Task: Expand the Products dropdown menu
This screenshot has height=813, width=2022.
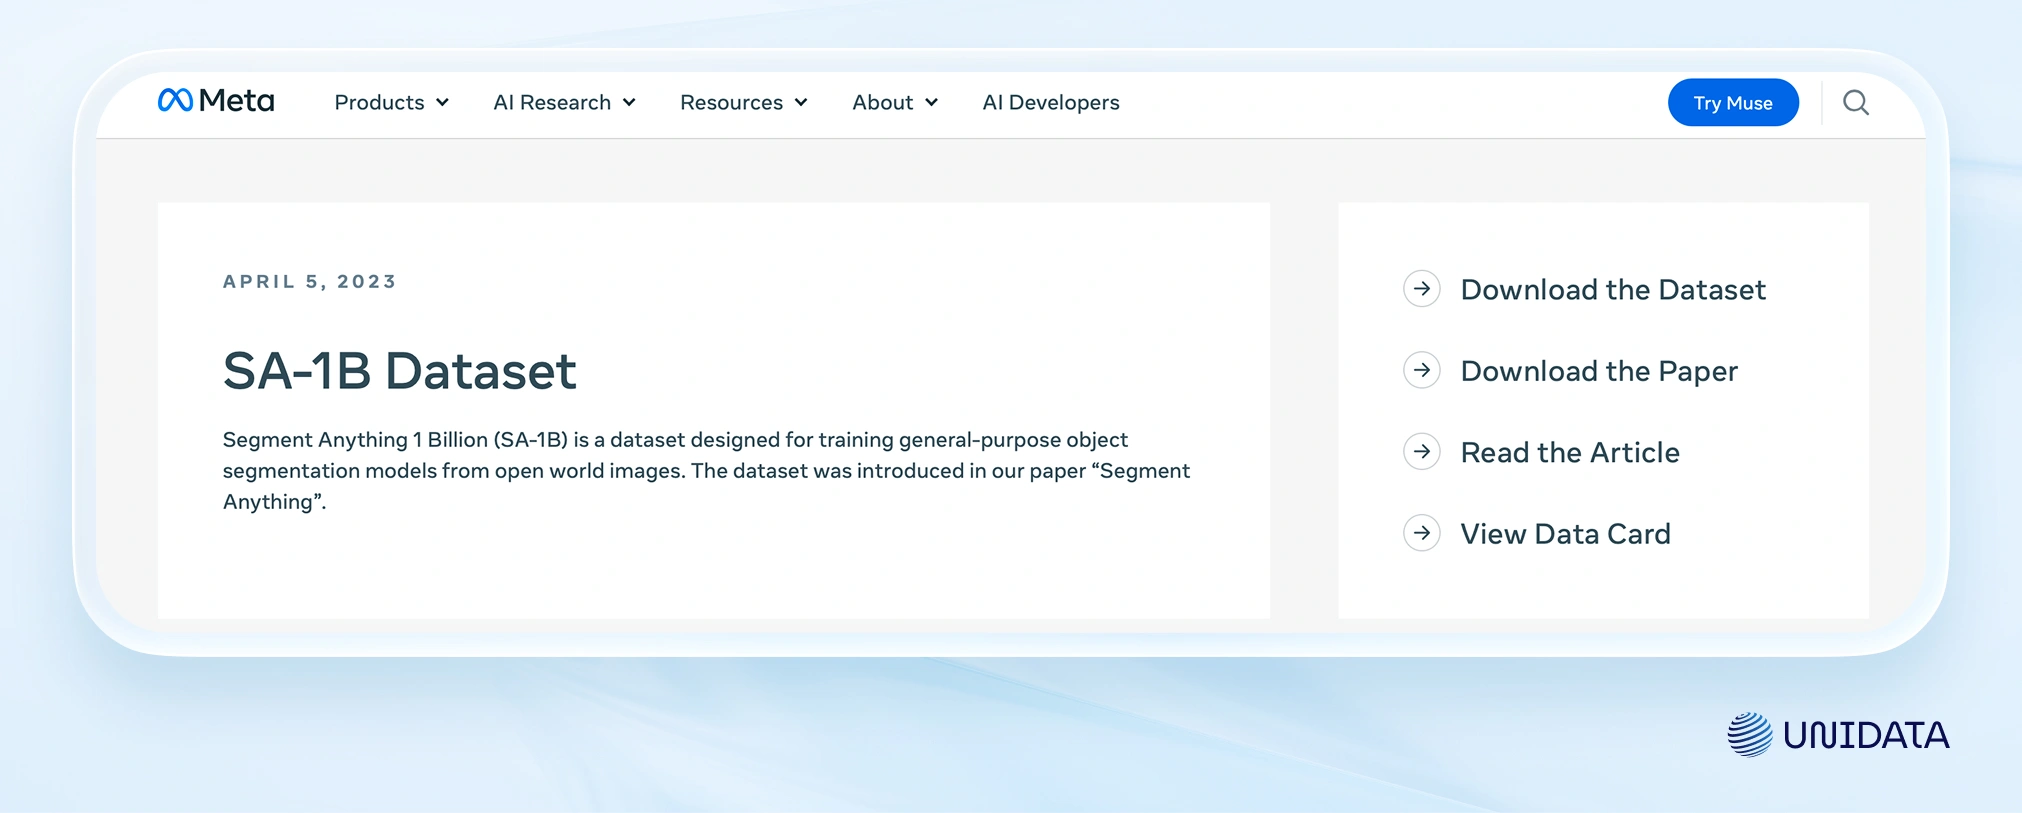Action: tap(392, 103)
